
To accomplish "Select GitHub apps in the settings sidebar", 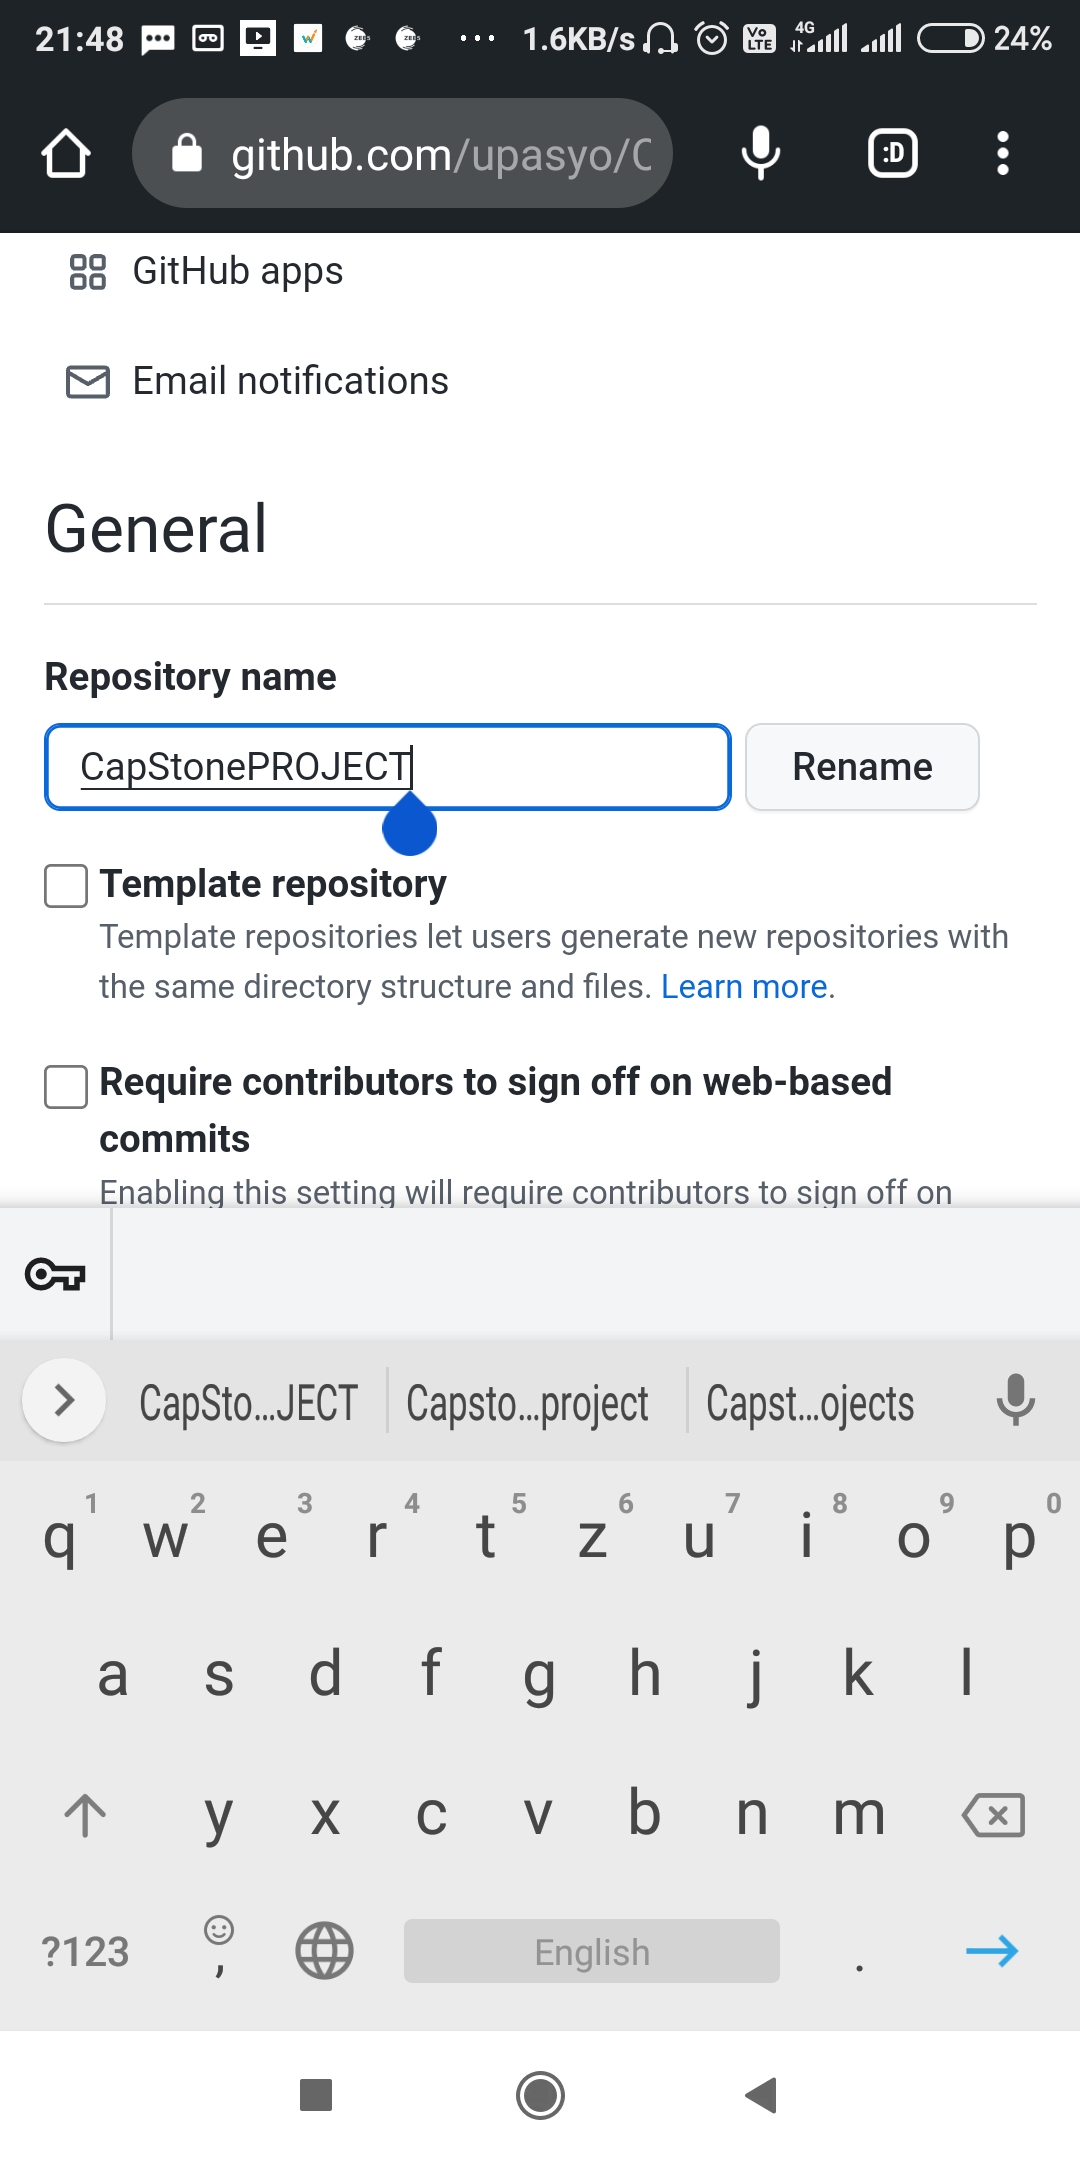I will click(x=237, y=270).
